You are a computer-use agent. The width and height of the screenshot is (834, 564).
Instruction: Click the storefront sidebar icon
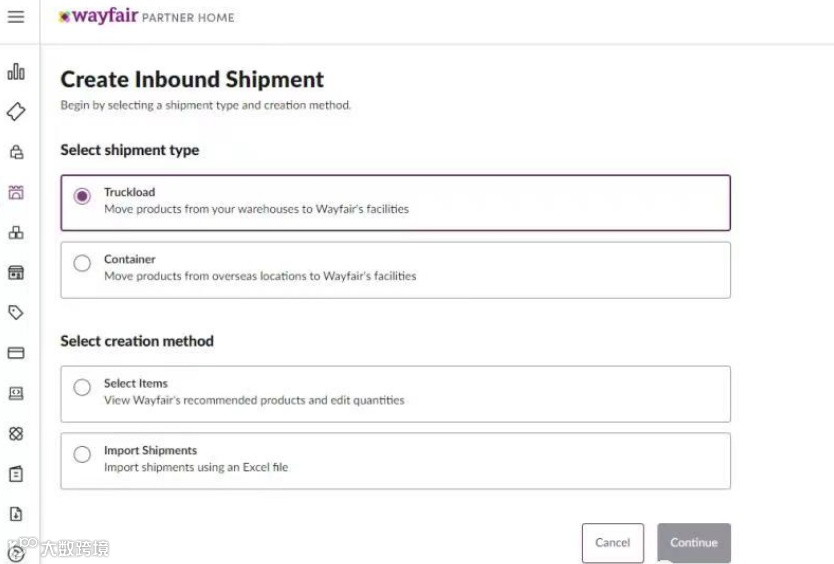point(16,273)
